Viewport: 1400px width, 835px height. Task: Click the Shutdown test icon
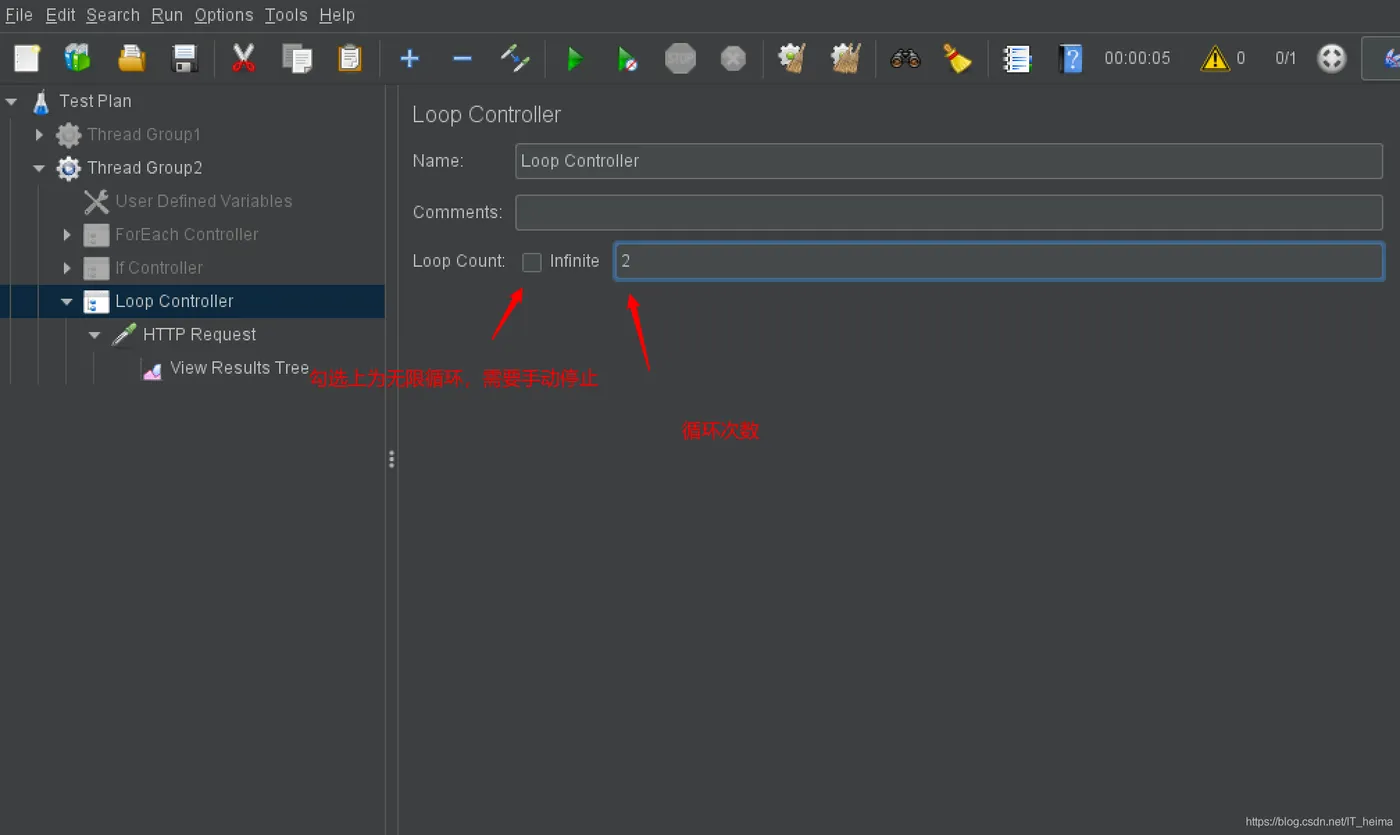pyautogui.click(x=733, y=58)
